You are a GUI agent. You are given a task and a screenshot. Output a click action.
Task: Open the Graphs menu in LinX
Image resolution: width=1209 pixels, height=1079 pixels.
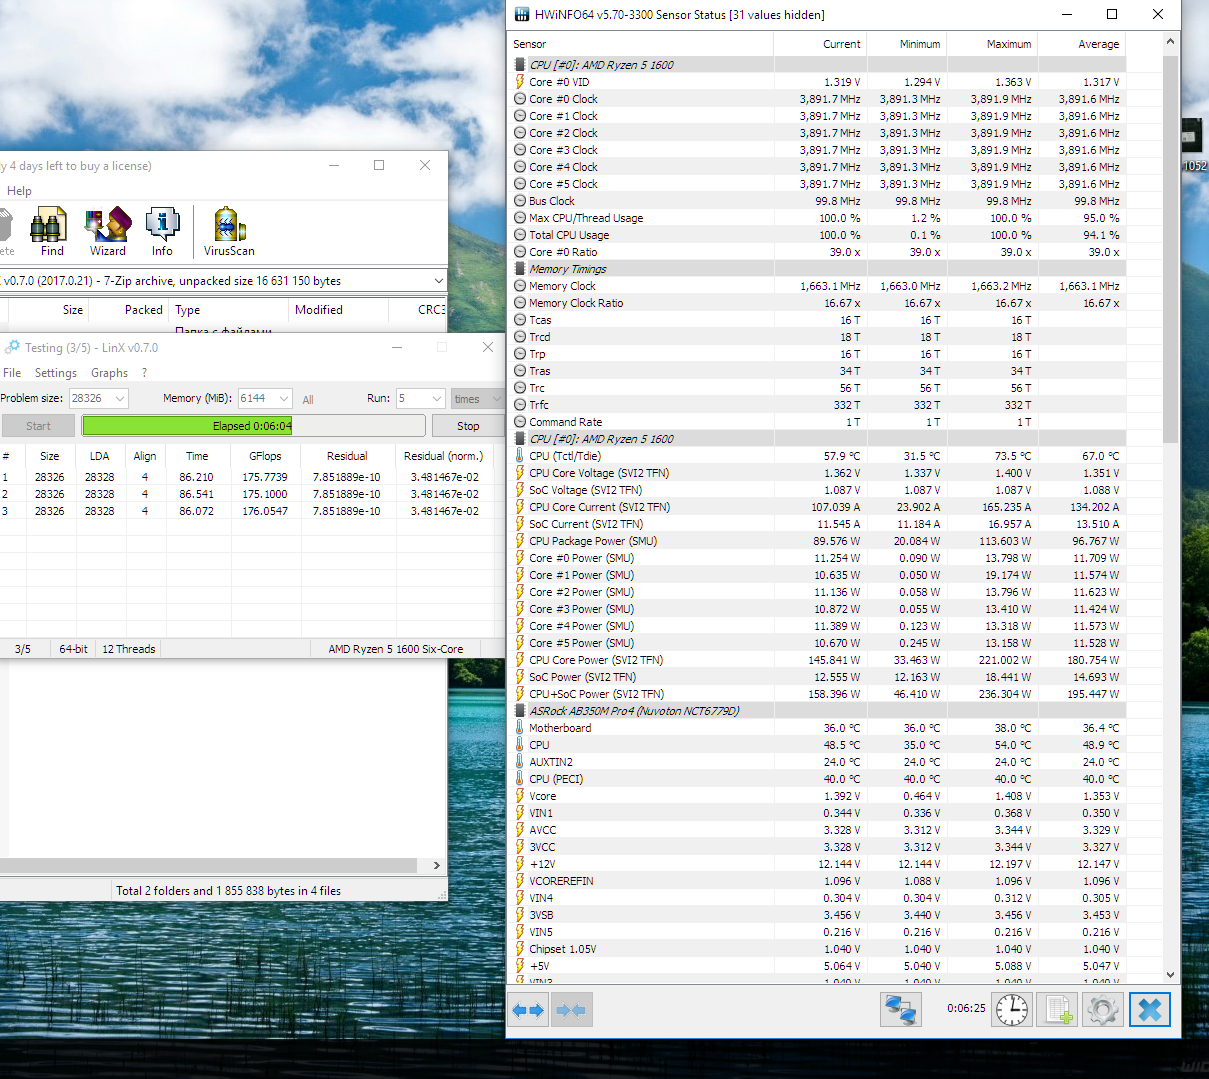coord(109,373)
